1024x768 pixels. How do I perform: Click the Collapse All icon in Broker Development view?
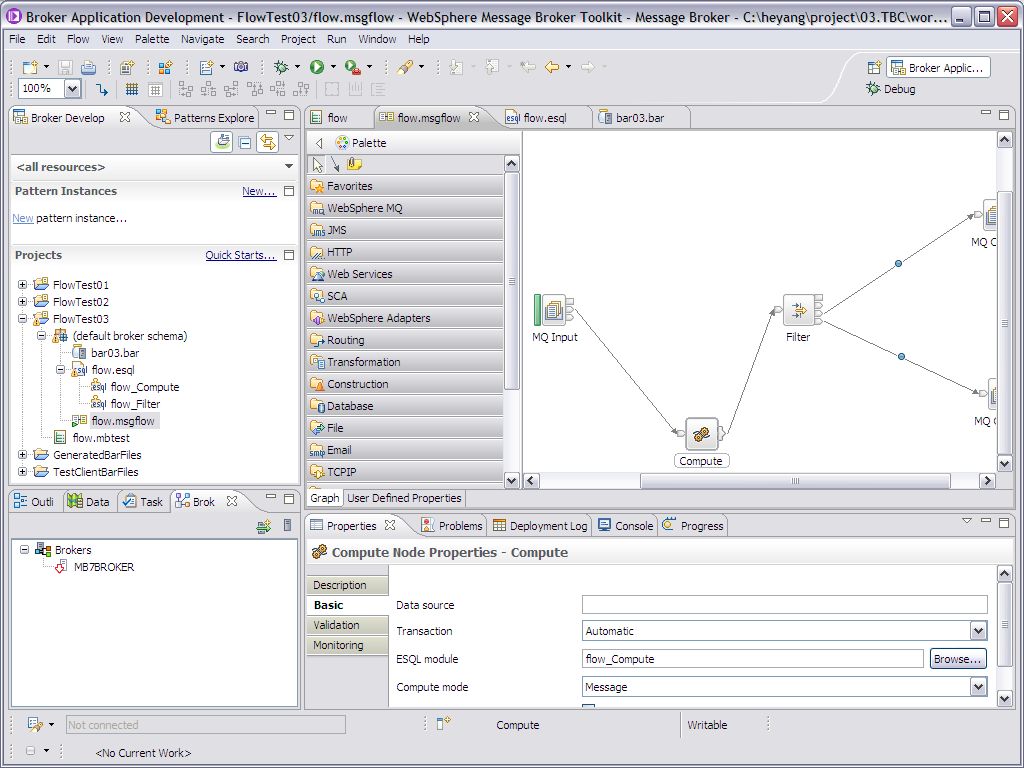pos(245,142)
